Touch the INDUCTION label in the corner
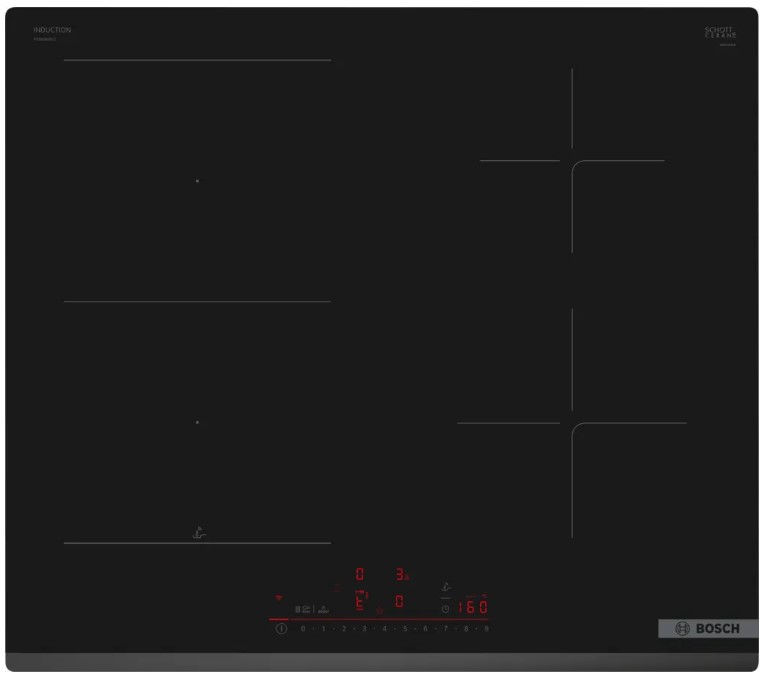Viewport: 768px width, 679px height. click(x=52, y=30)
